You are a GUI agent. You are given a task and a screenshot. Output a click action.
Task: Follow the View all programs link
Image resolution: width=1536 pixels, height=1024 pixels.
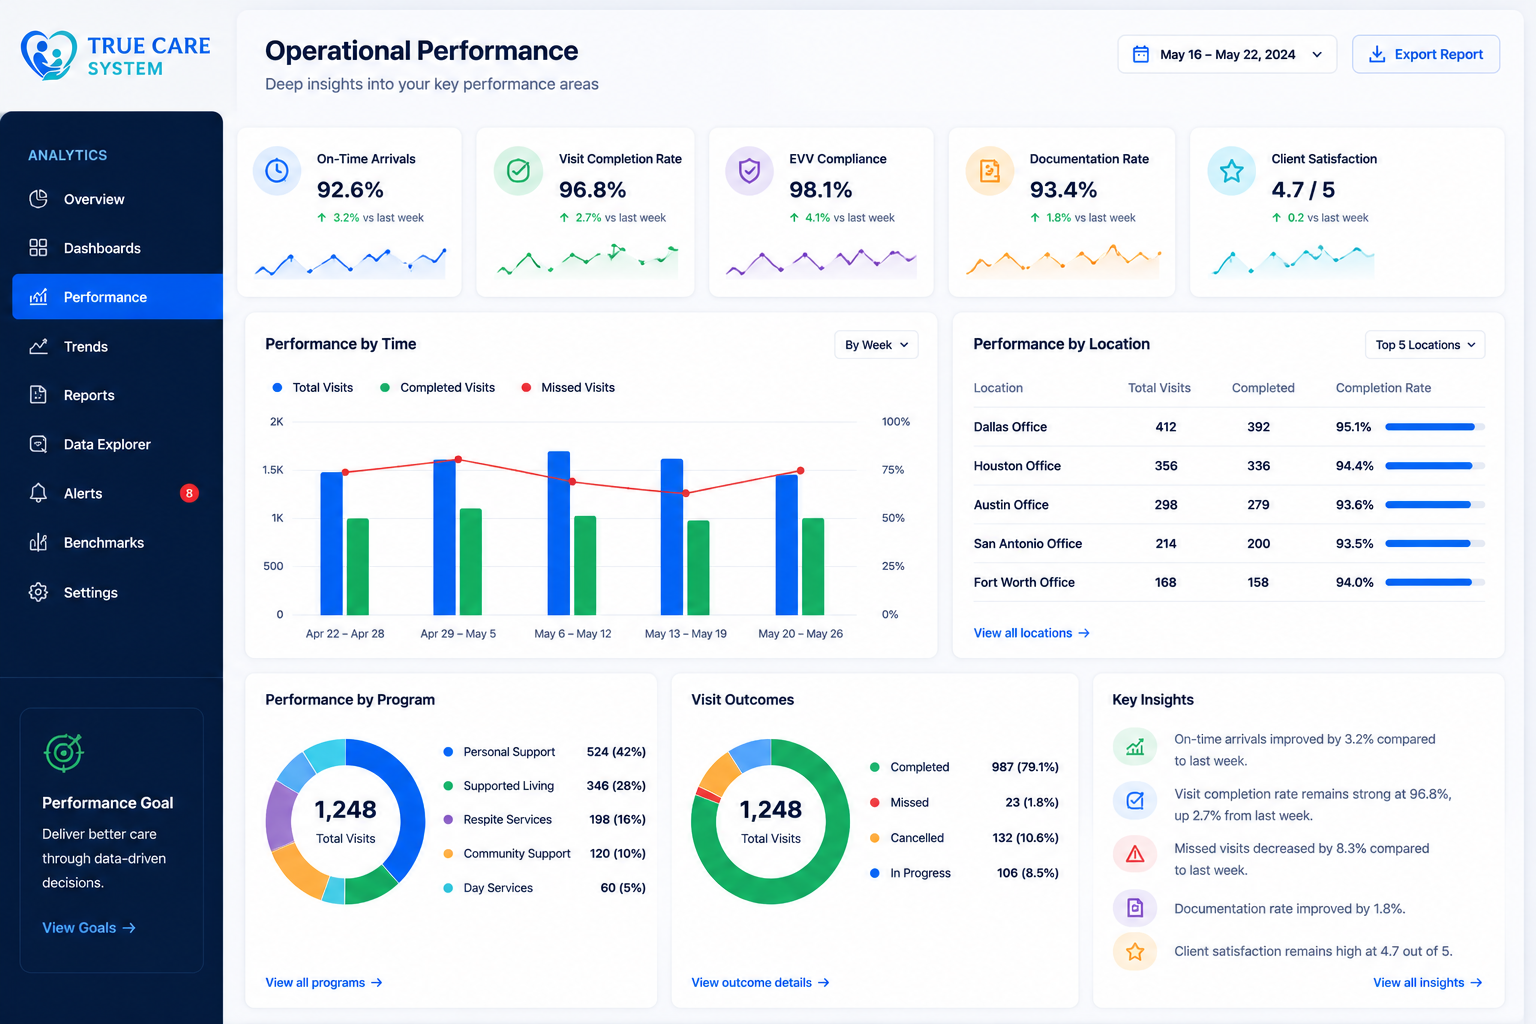pyautogui.click(x=324, y=983)
